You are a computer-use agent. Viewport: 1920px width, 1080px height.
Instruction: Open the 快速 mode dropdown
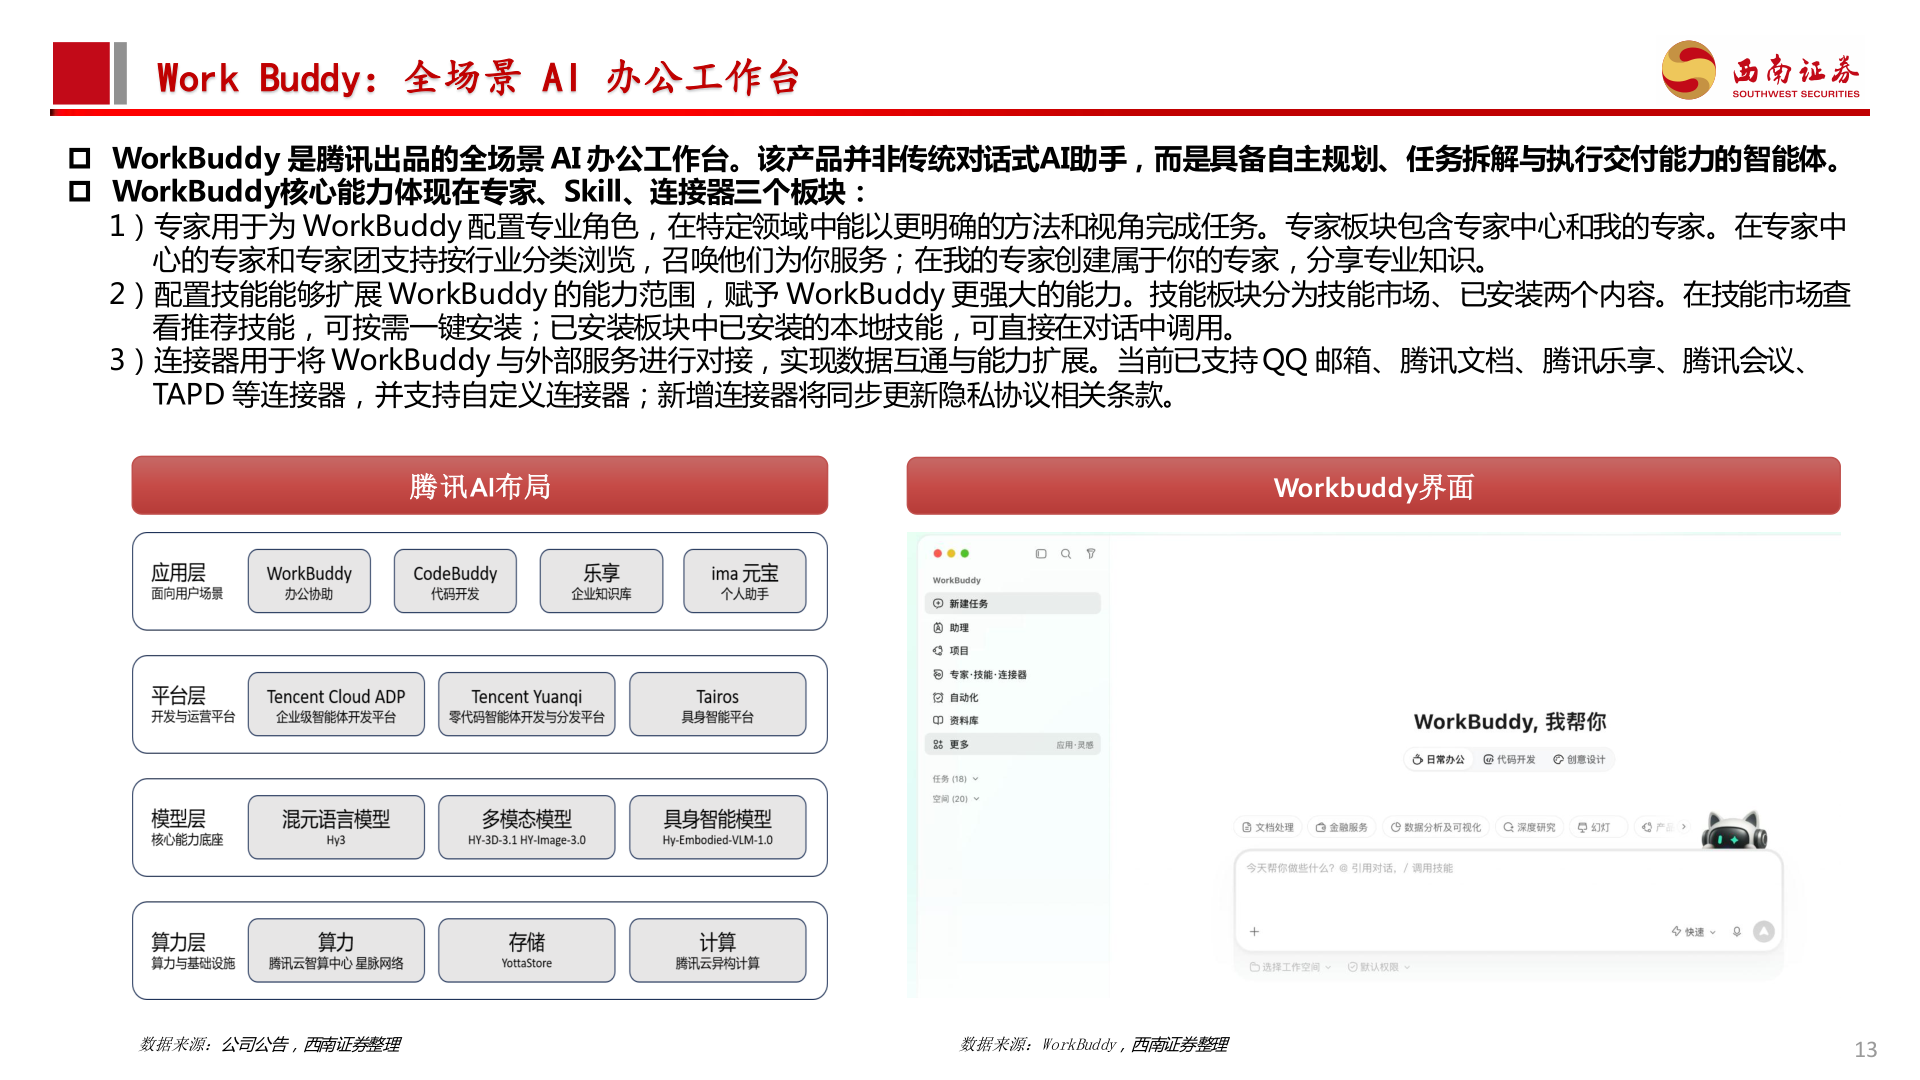[1693, 932]
